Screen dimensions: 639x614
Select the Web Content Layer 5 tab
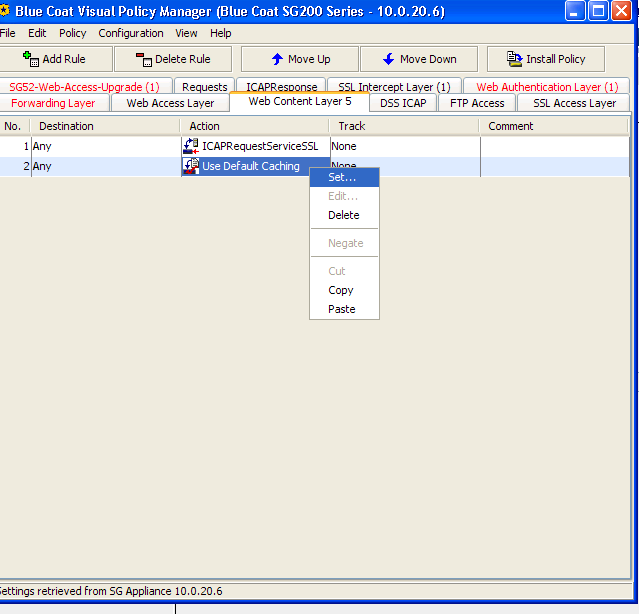pyautogui.click(x=300, y=101)
